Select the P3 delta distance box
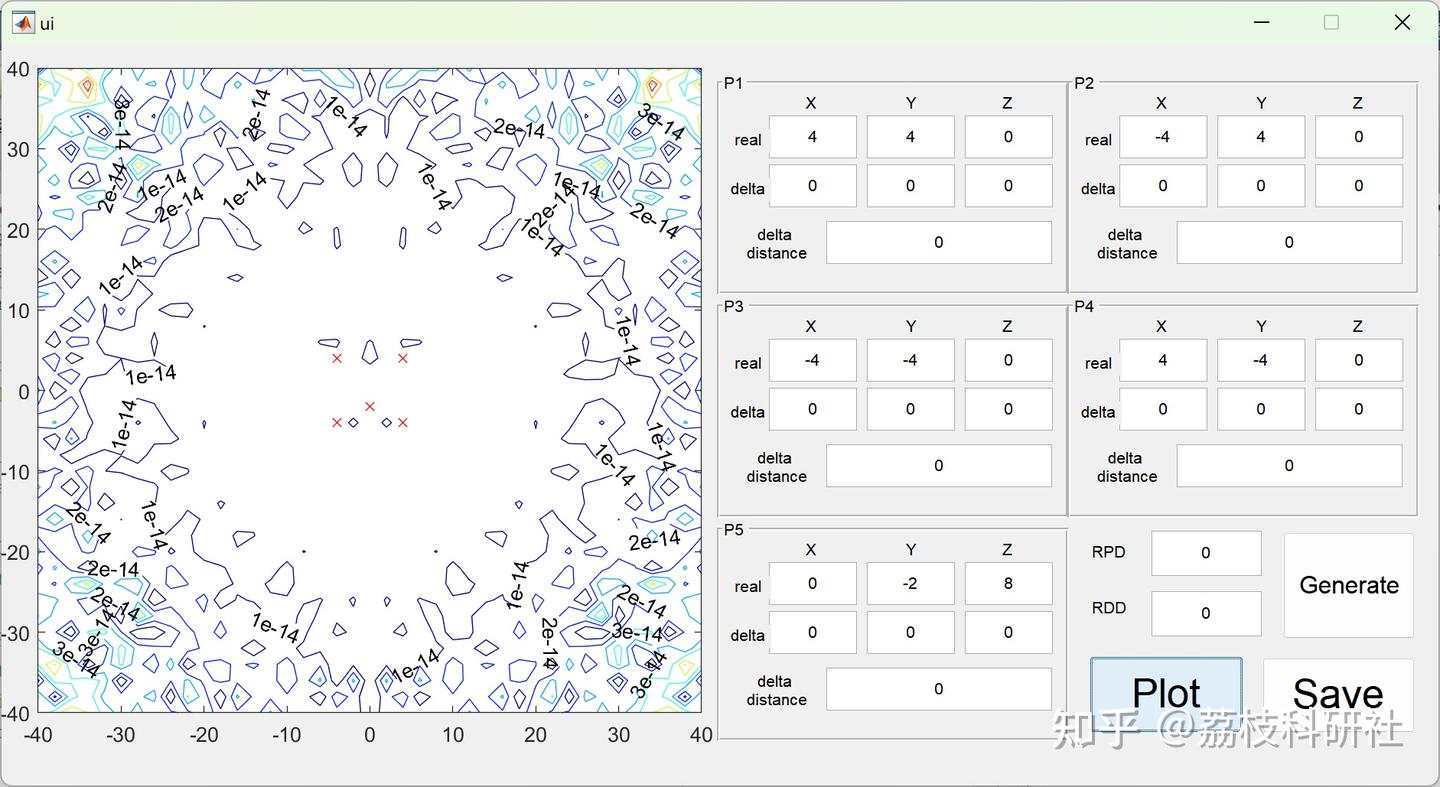The image size is (1440, 787). tap(939, 465)
